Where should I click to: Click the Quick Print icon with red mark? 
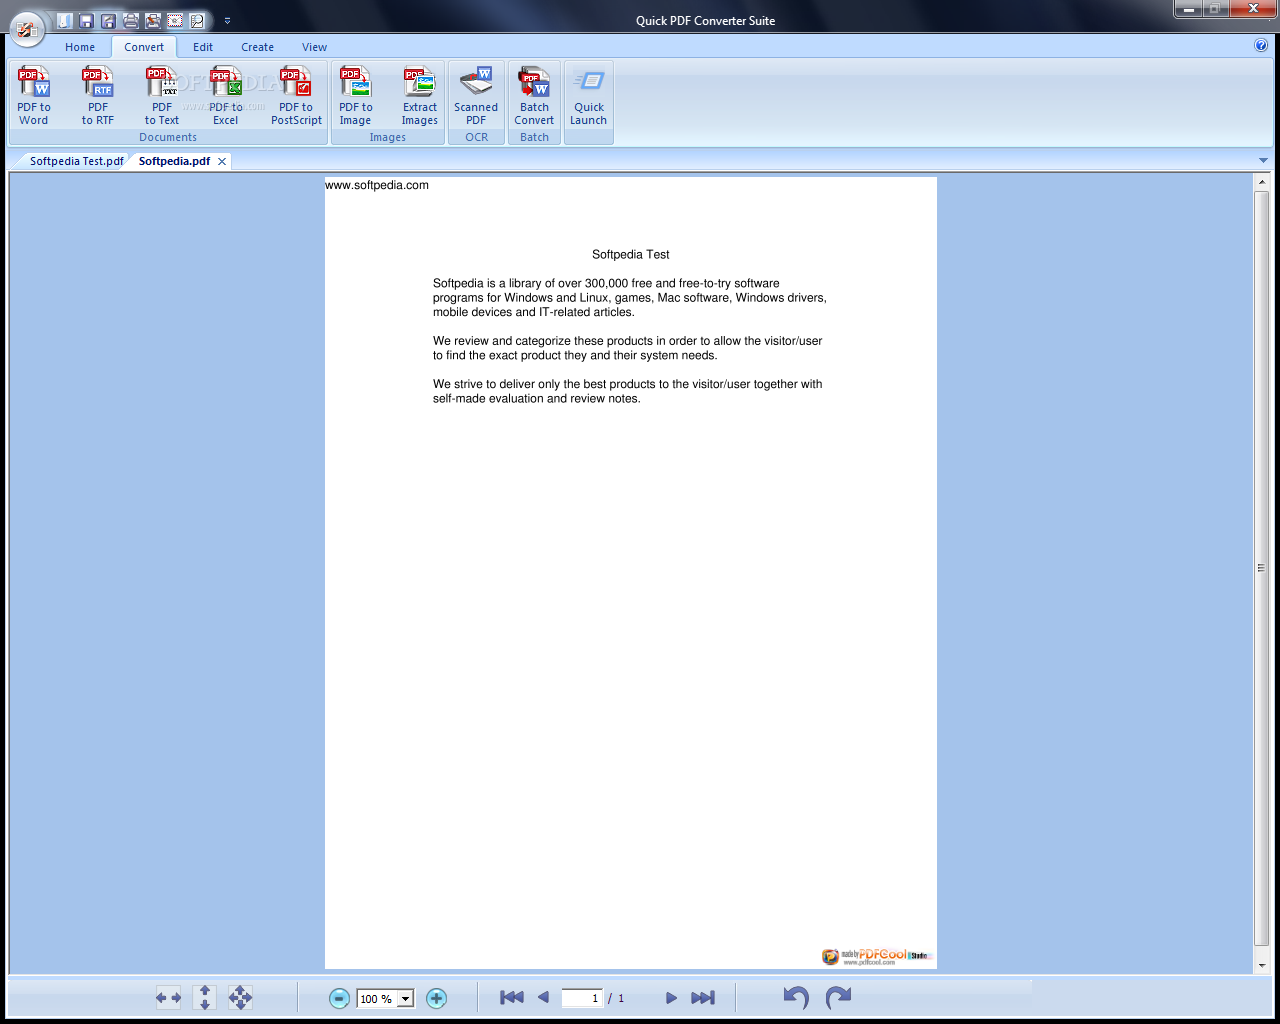[153, 20]
